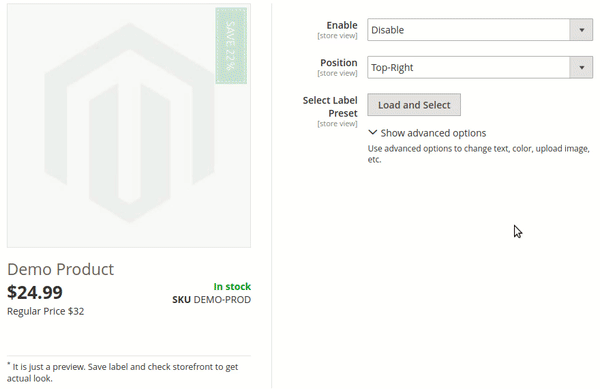The width and height of the screenshot is (600, 389).
Task: Click the Position field label
Action: 339,63
